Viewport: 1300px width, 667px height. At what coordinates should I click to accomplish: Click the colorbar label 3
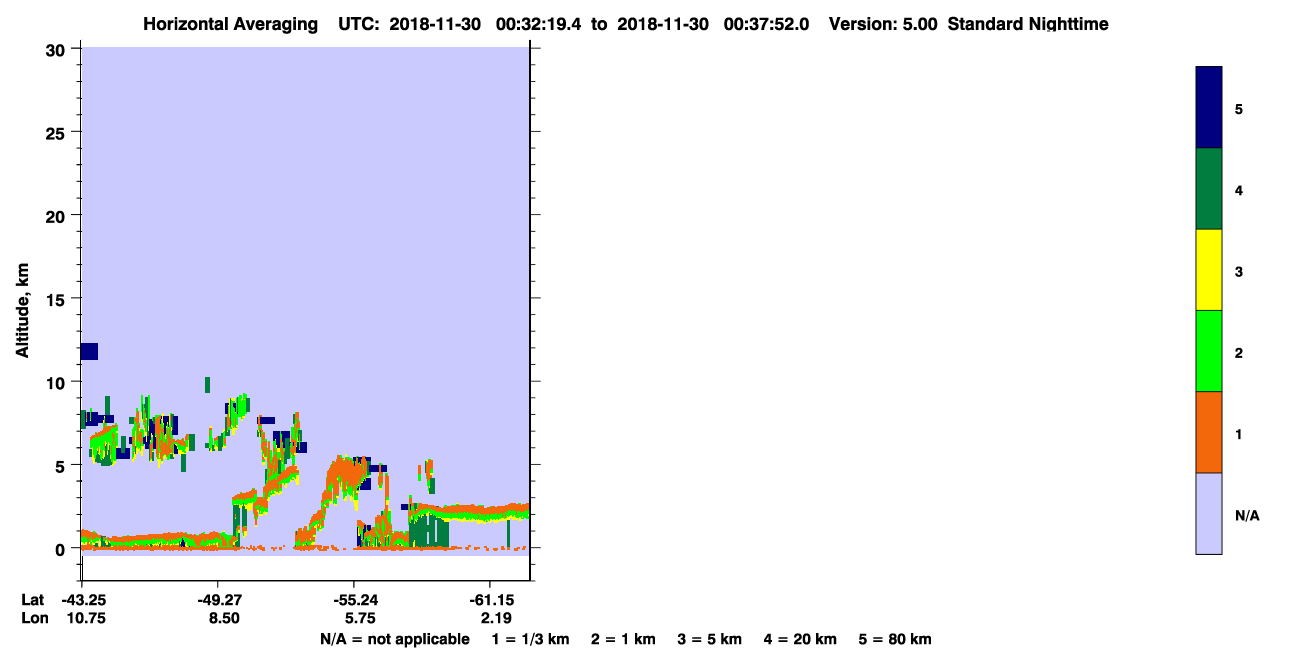(x=1239, y=271)
